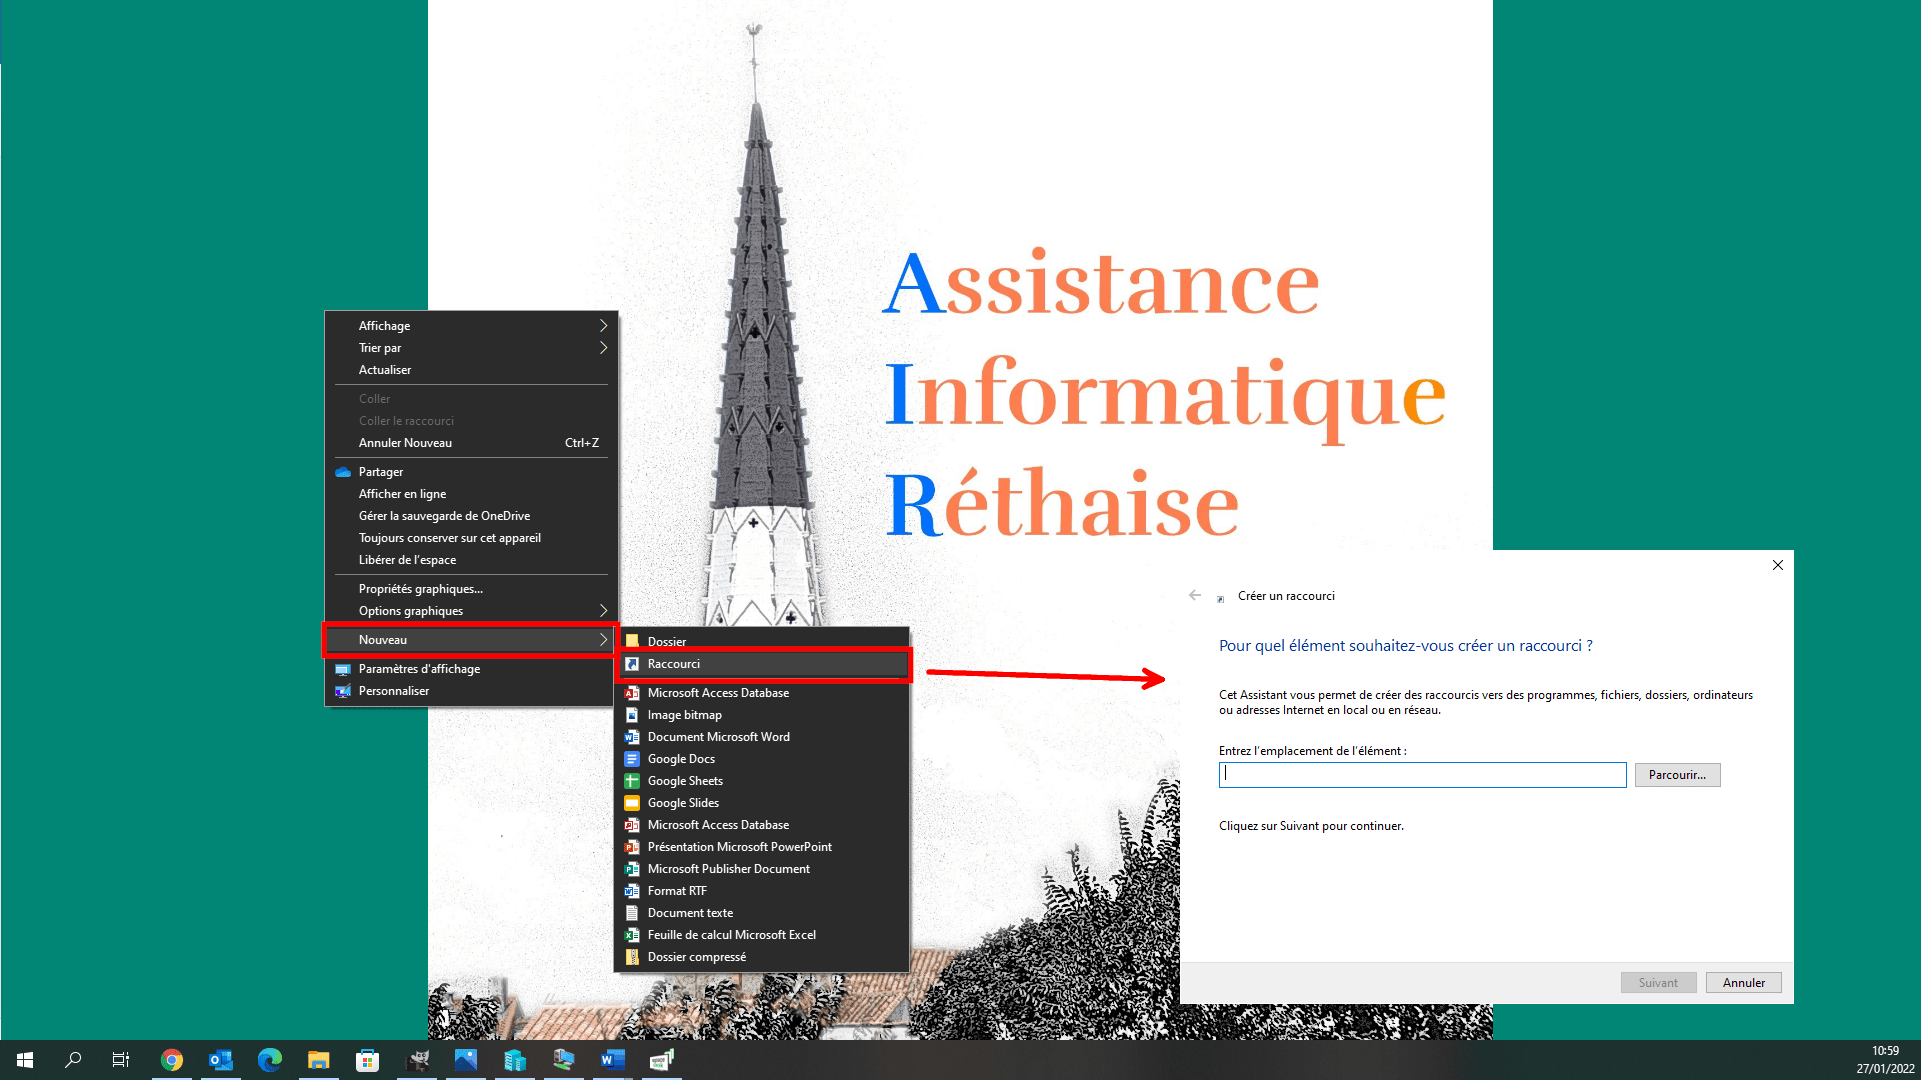Click Windows Start button in taskbar
This screenshot has width=1921, height=1080.
click(x=24, y=1059)
